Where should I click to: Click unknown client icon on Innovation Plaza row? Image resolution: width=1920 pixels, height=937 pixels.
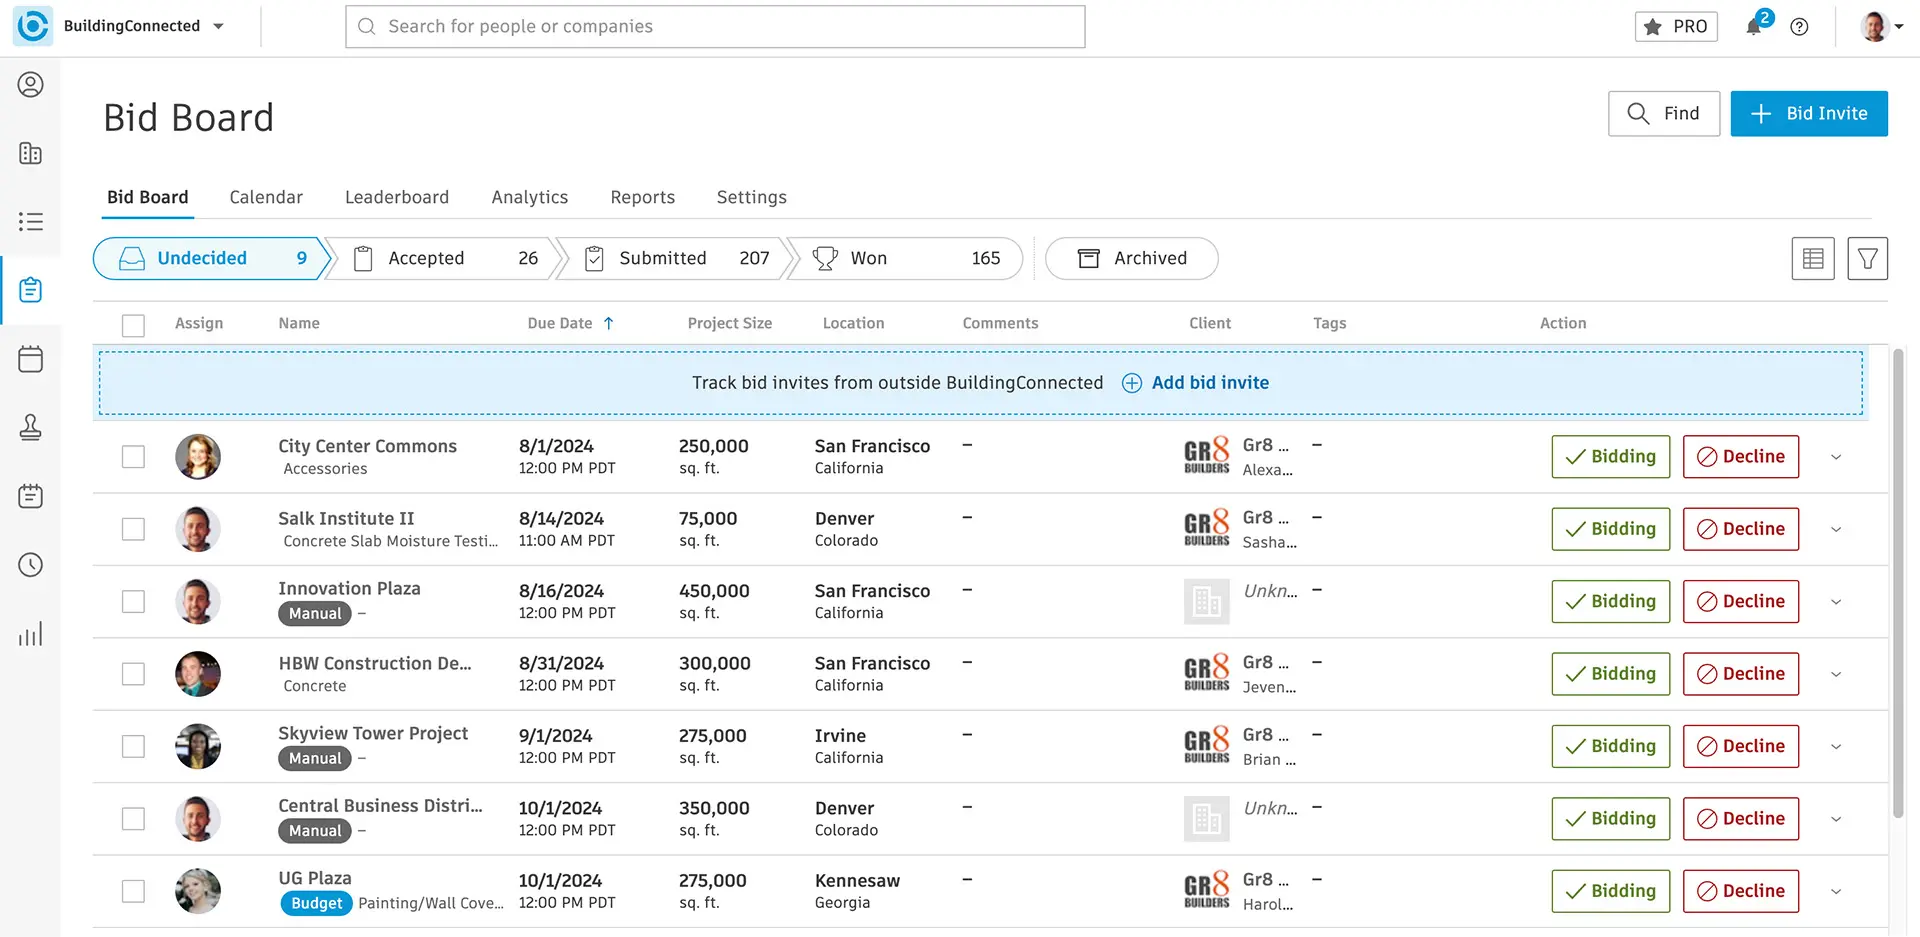[1207, 601]
